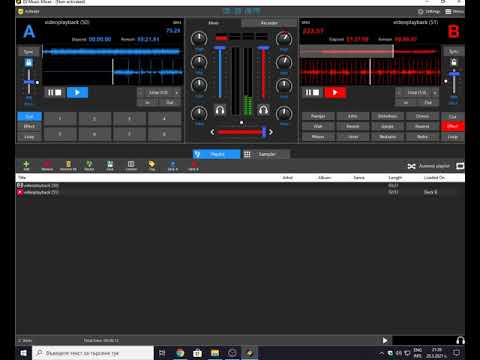The height and width of the screenshot is (360, 480).
Task: Click the preview play icon in status bar
Action: pyautogui.click(x=385, y=340)
